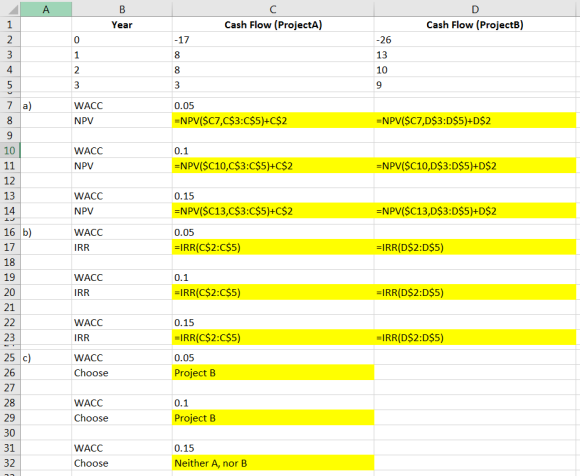Select the Project B cell in row 26

click(273, 373)
